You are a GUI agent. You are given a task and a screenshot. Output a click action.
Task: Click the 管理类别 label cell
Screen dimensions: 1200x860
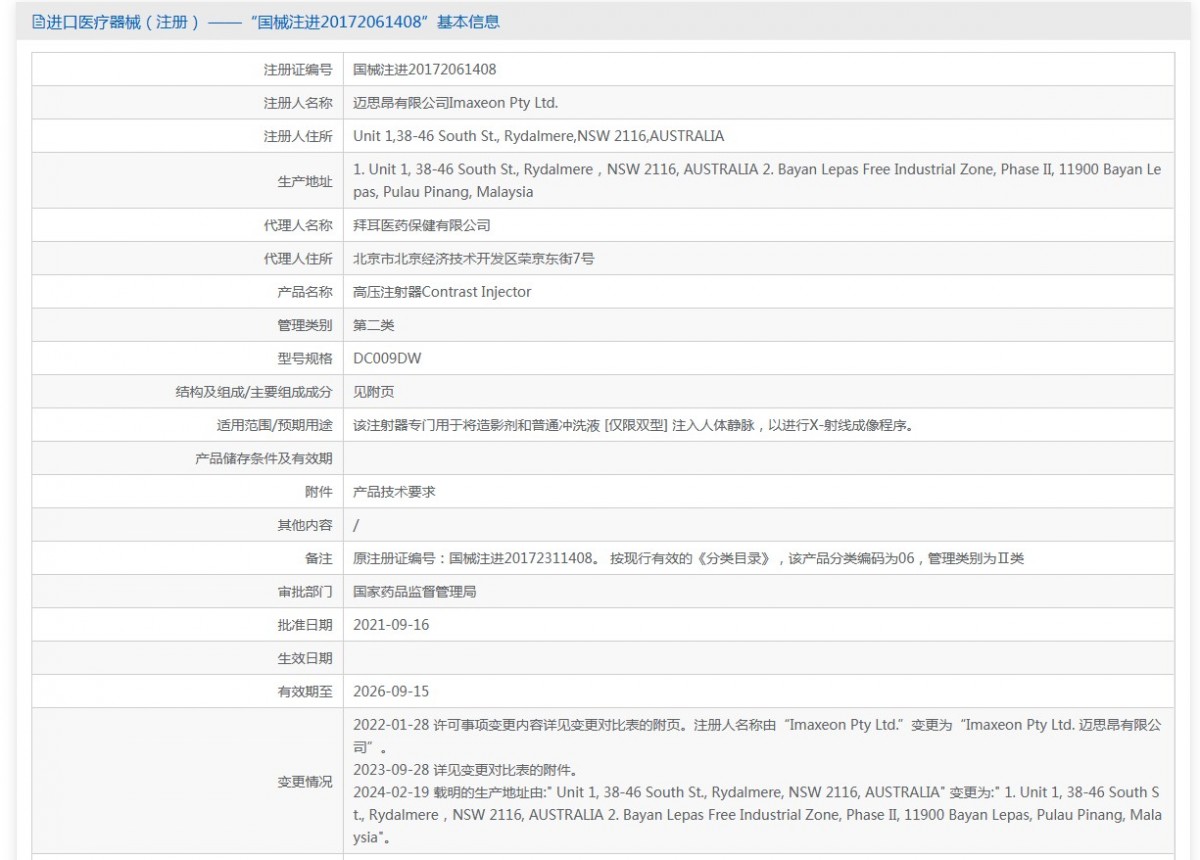187,324
